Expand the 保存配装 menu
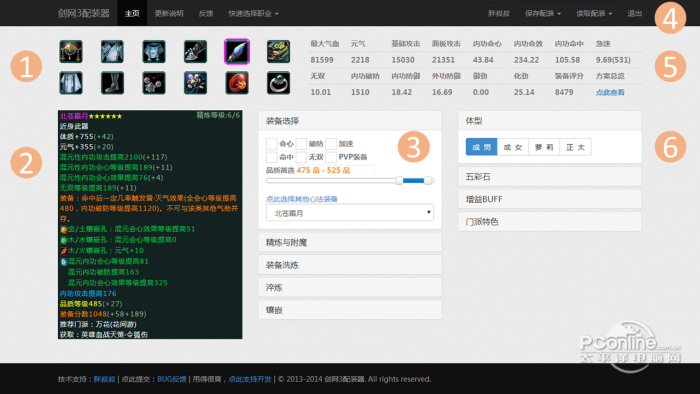This screenshot has width=700, height=394. tap(543, 13)
